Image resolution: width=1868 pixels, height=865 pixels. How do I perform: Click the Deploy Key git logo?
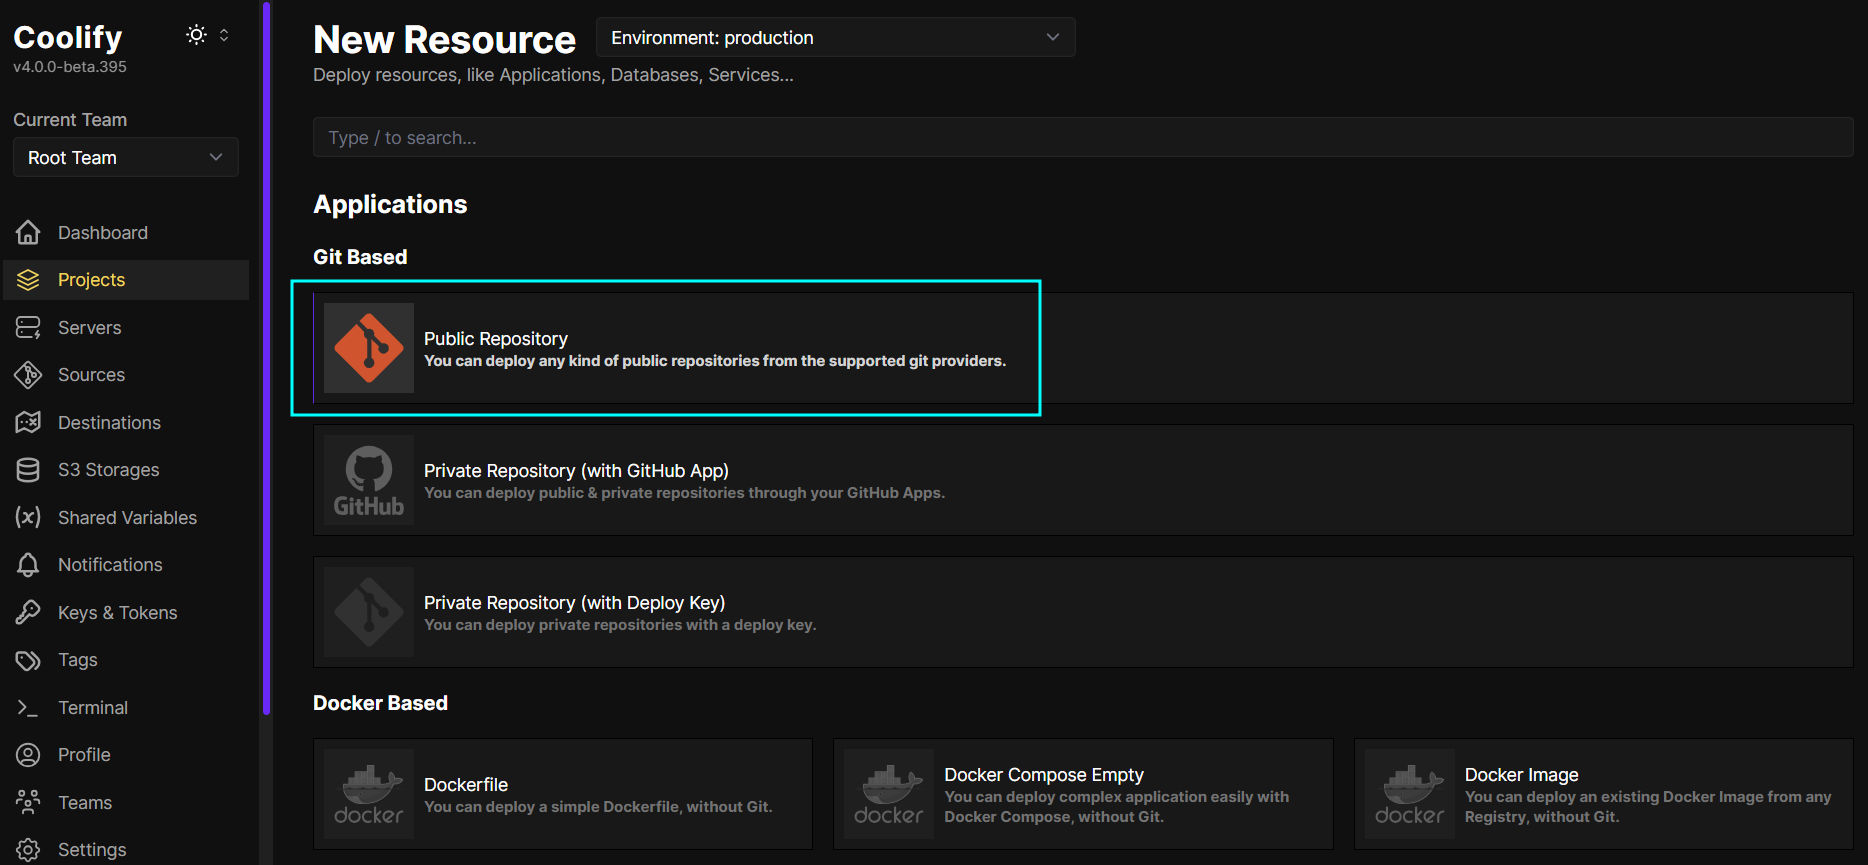coord(369,612)
